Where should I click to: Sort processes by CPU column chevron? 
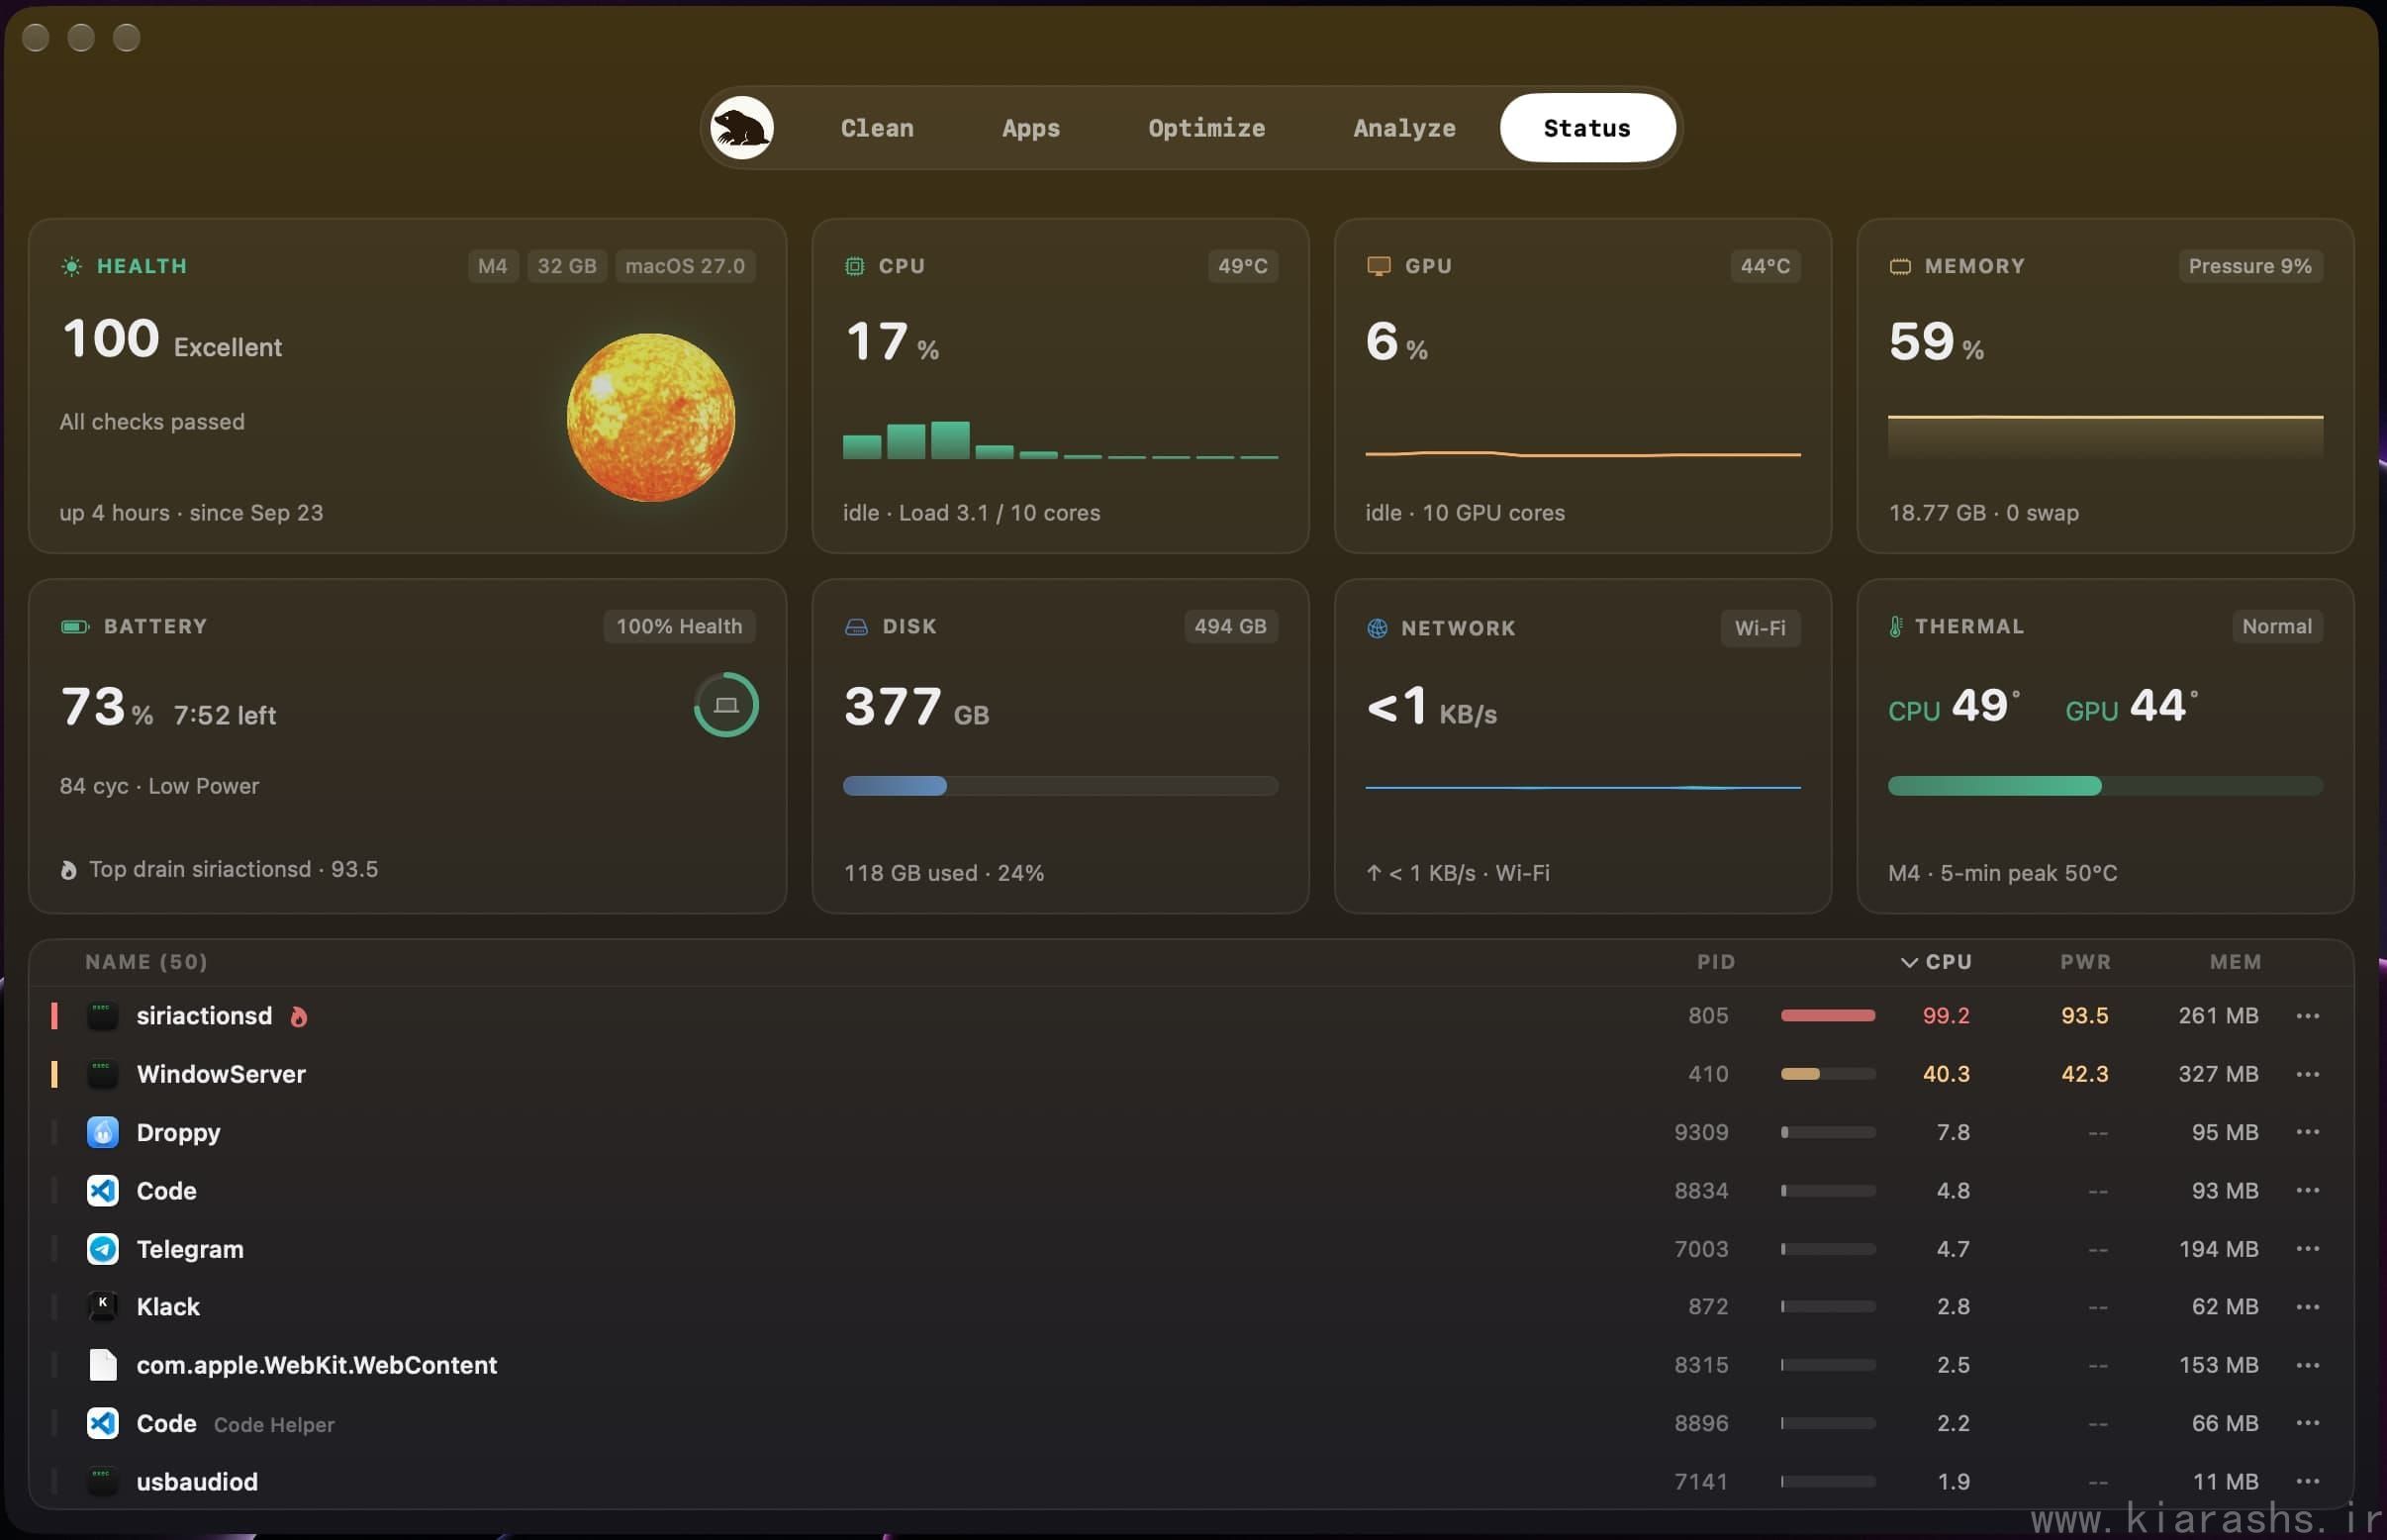[x=1908, y=962]
